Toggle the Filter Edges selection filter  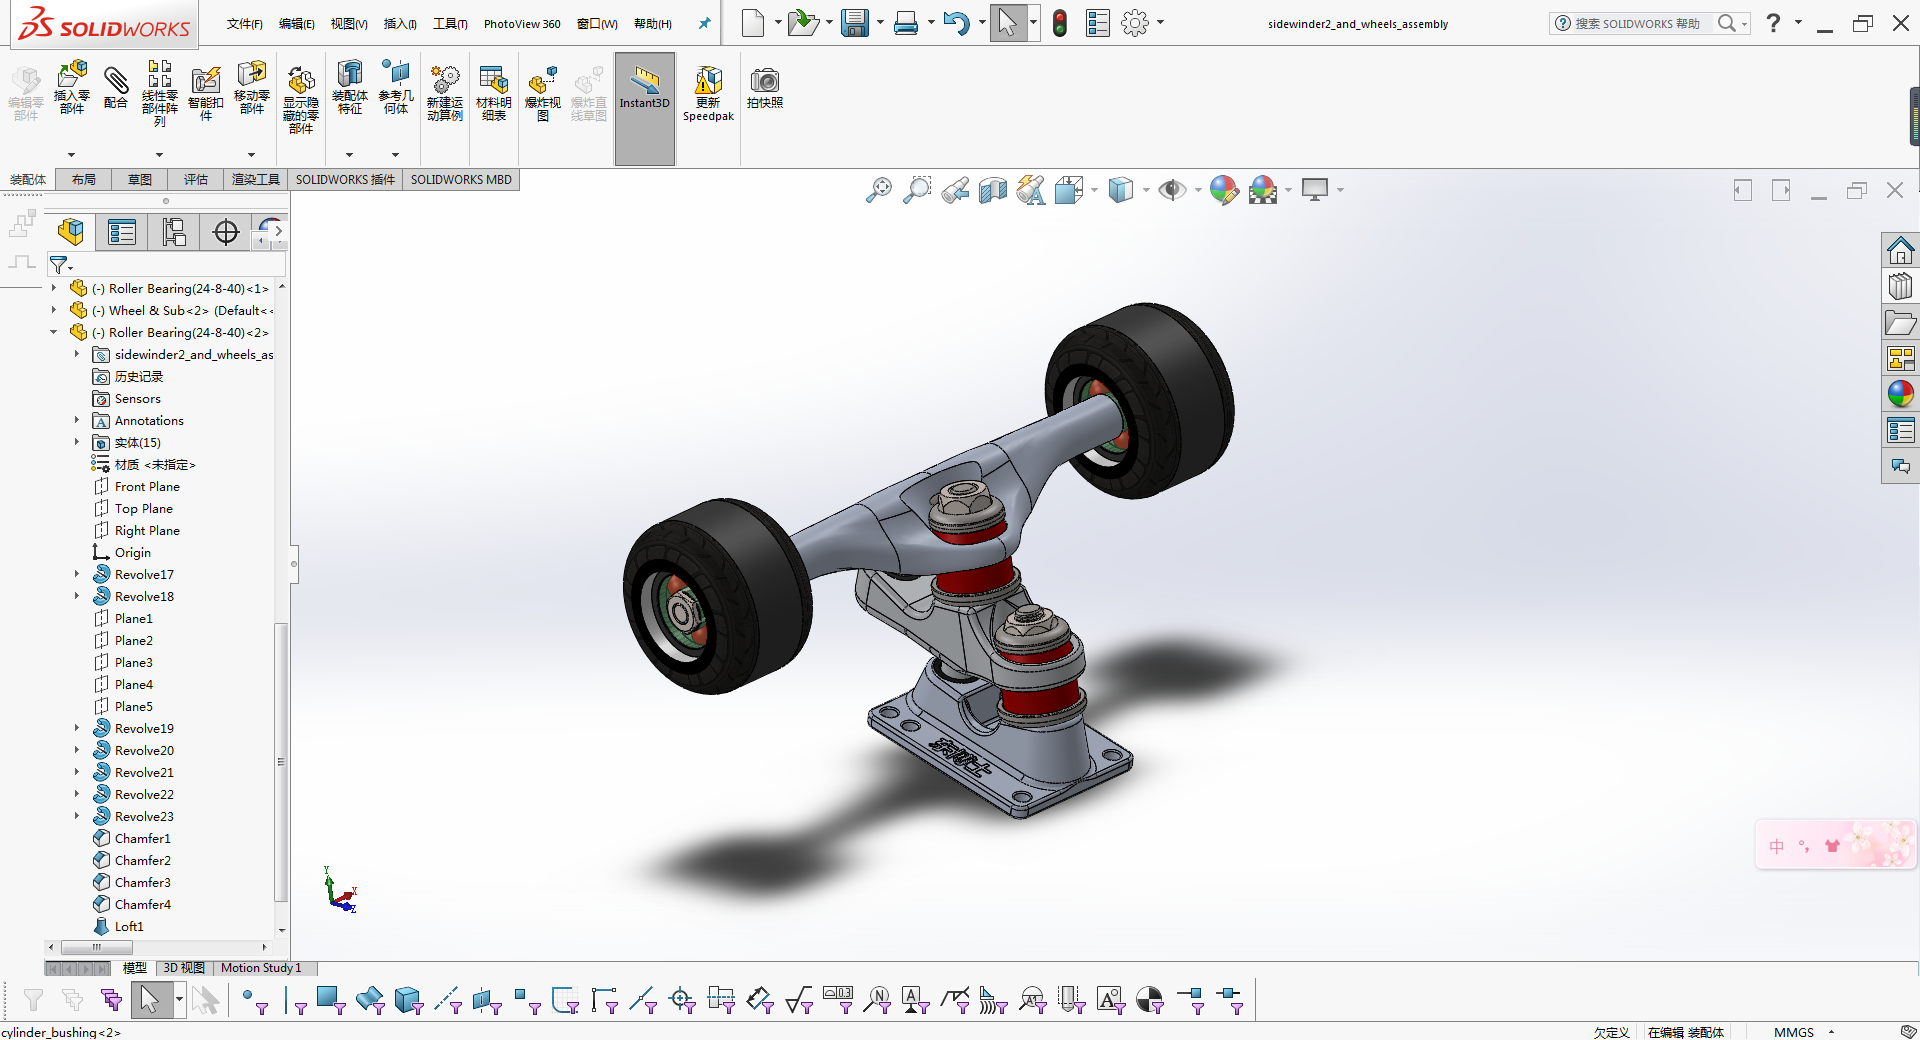pos(294,1000)
